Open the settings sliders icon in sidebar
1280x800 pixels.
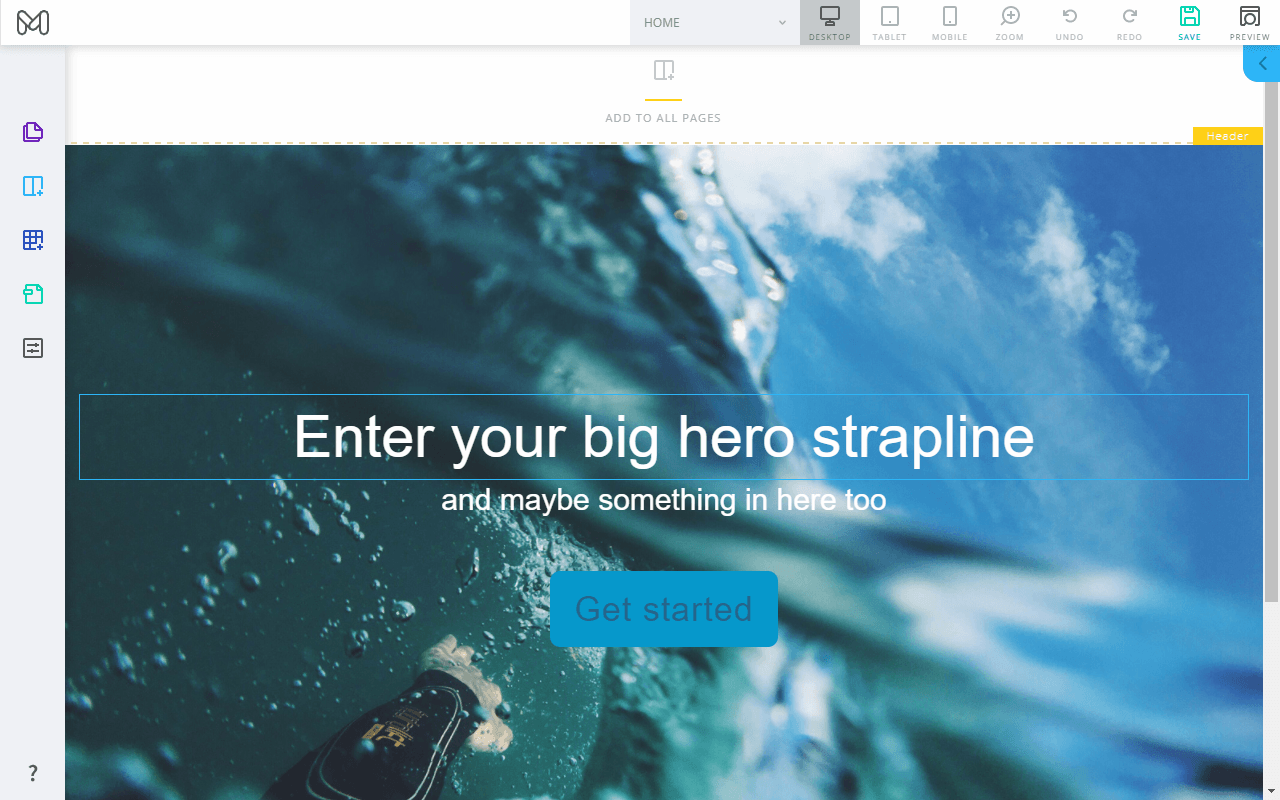coord(33,348)
